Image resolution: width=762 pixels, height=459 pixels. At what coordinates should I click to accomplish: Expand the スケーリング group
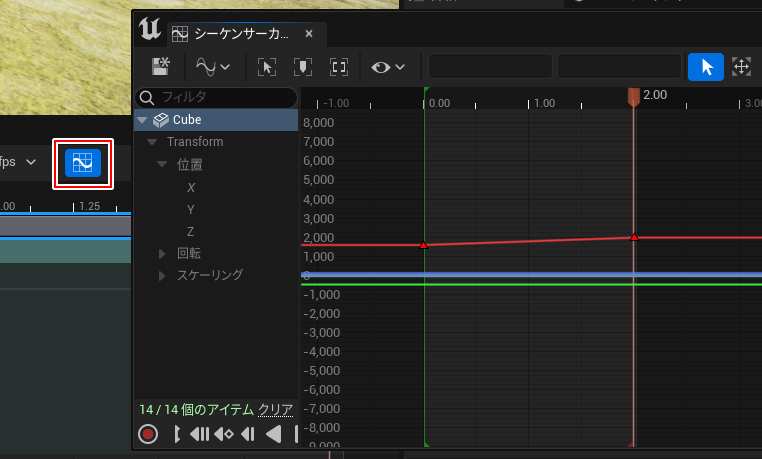(163, 275)
